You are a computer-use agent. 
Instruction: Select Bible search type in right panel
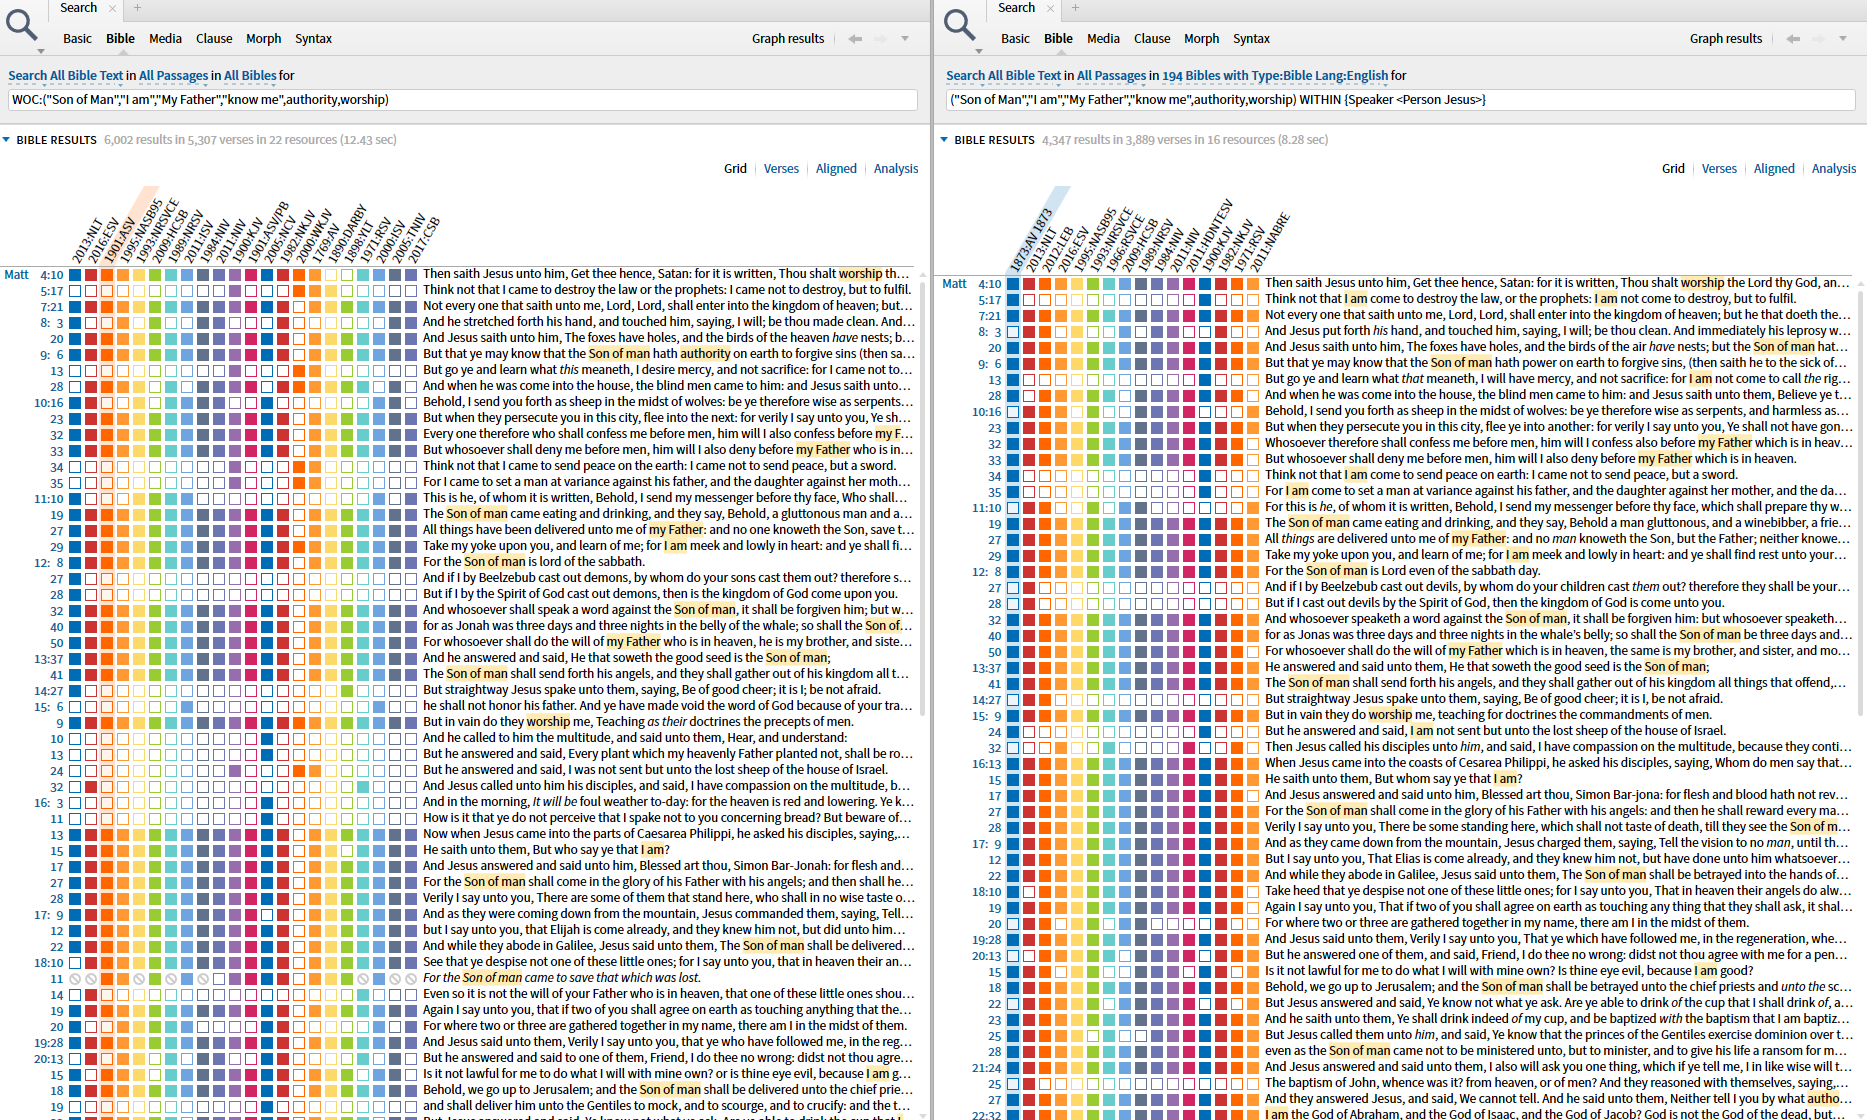[1058, 39]
